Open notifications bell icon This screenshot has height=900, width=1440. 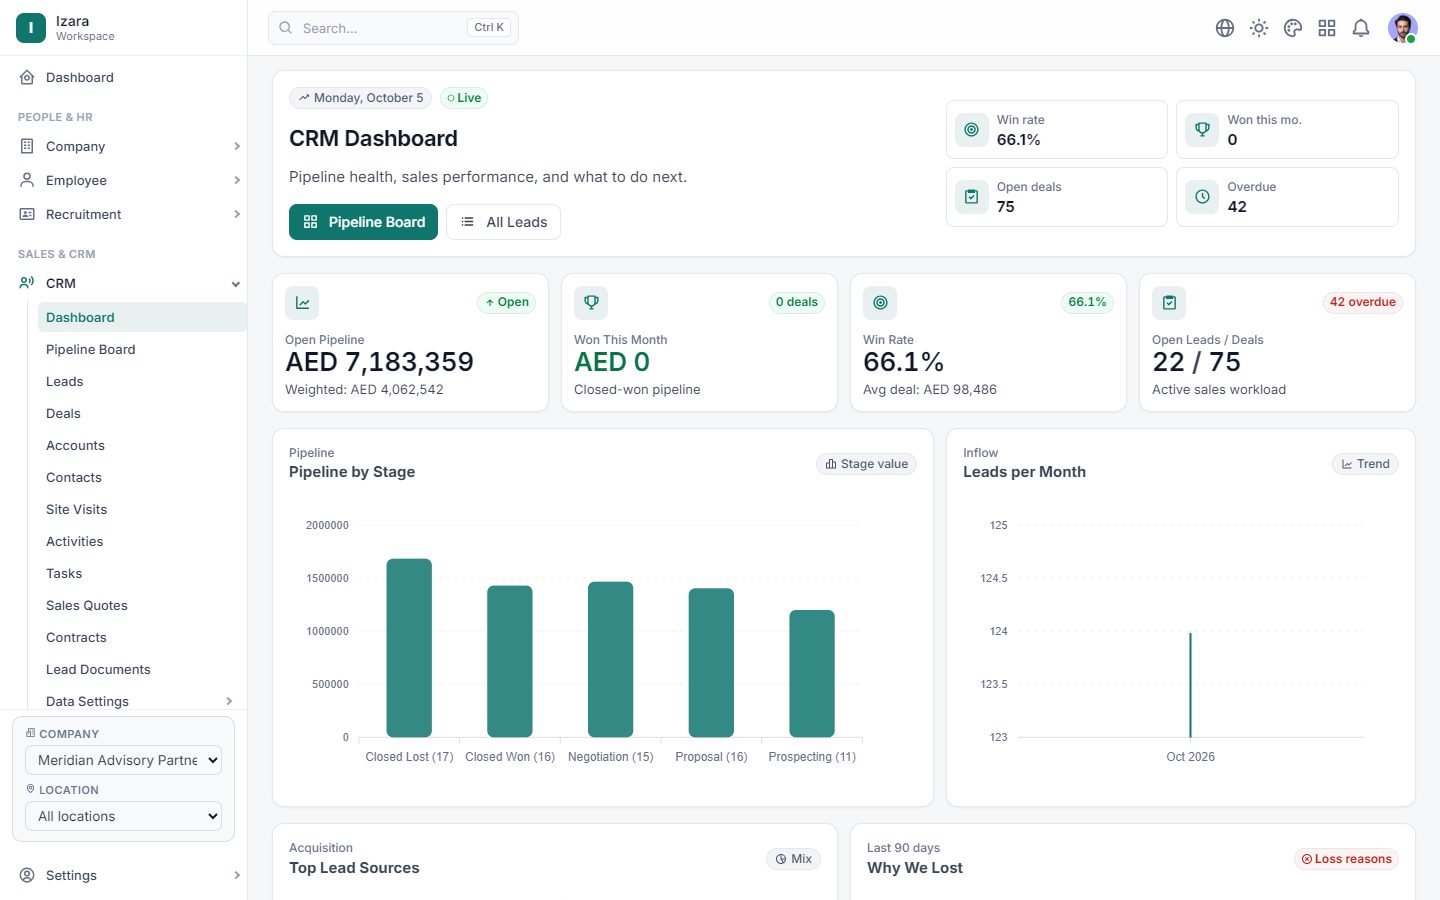click(1361, 28)
